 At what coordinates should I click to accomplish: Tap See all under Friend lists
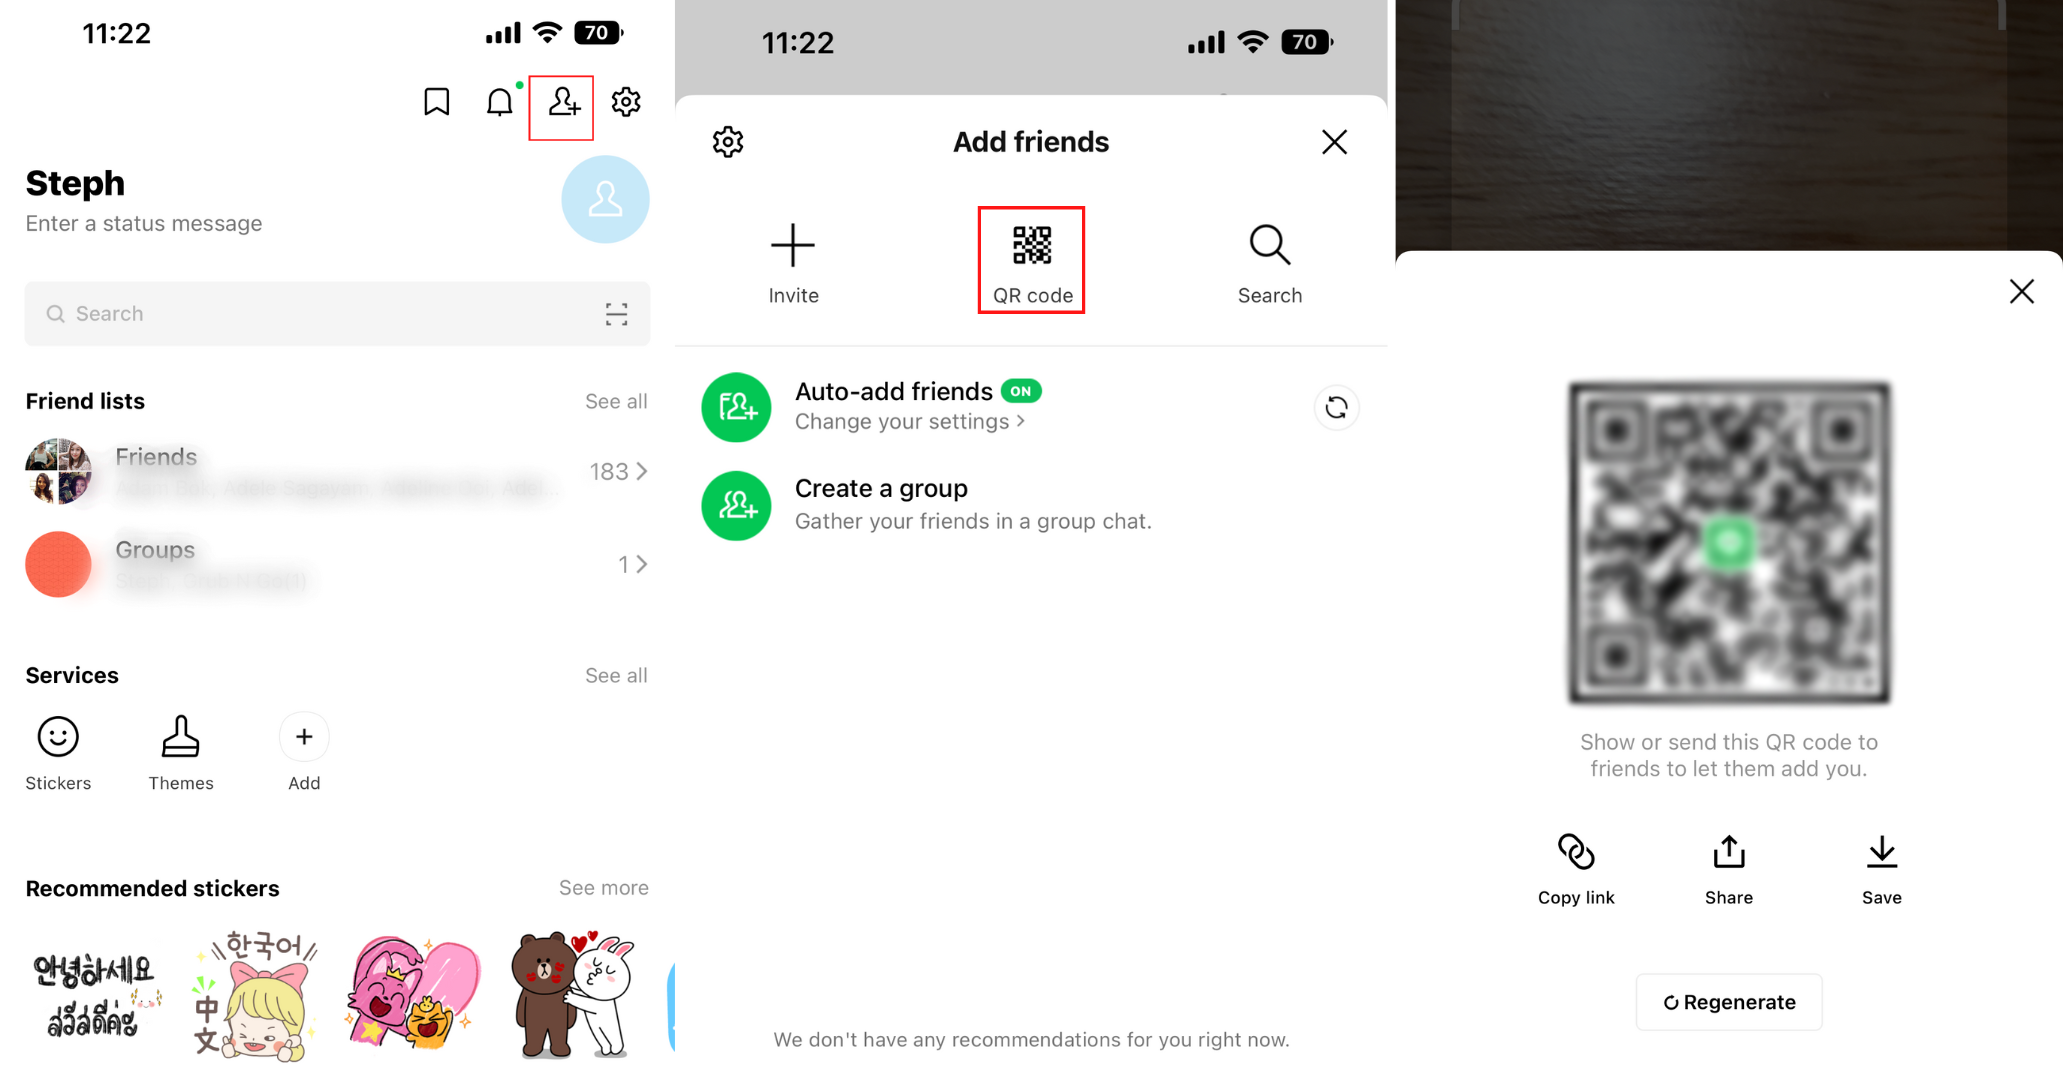click(615, 401)
